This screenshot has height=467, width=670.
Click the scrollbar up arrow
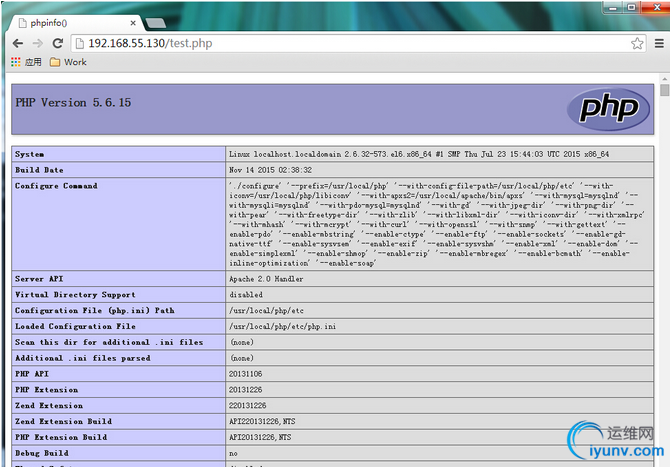664,79
